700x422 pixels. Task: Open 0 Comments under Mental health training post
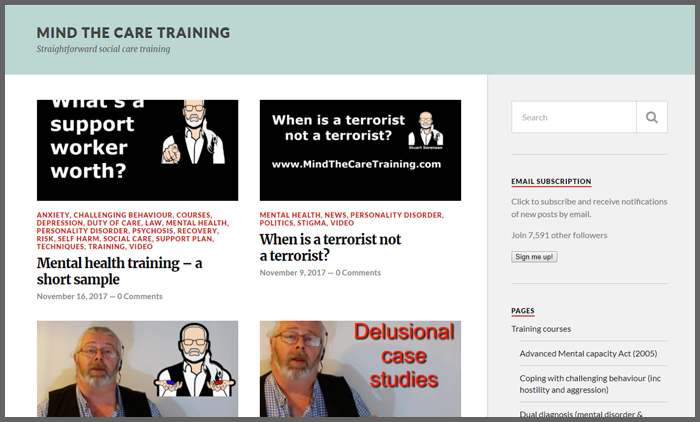click(140, 296)
